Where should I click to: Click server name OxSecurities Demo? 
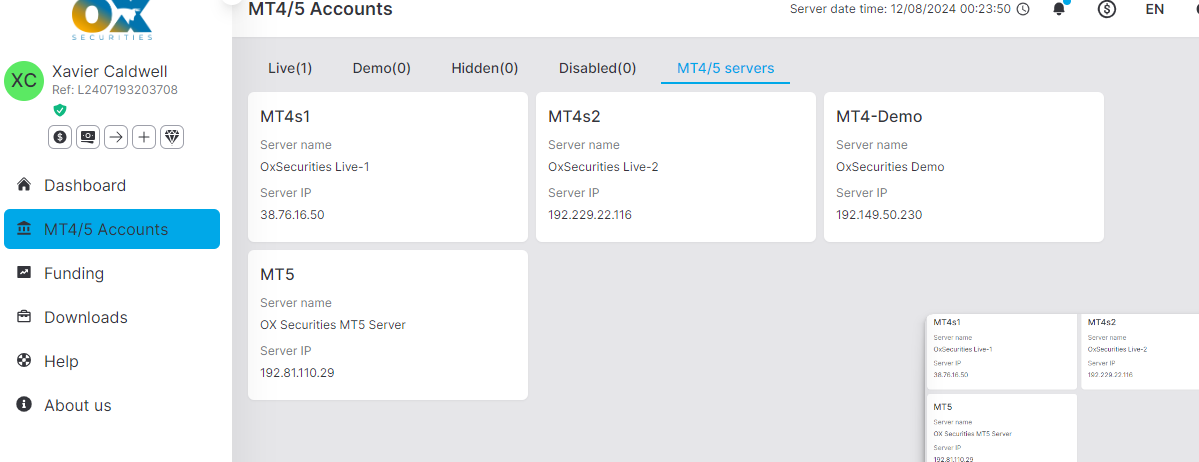[x=890, y=167]
